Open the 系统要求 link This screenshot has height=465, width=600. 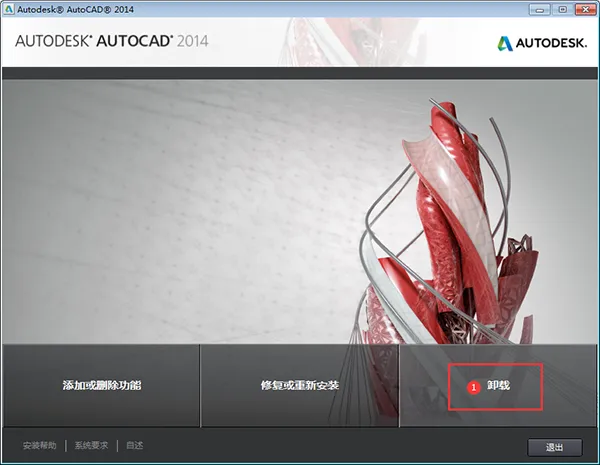coord(91,445)
